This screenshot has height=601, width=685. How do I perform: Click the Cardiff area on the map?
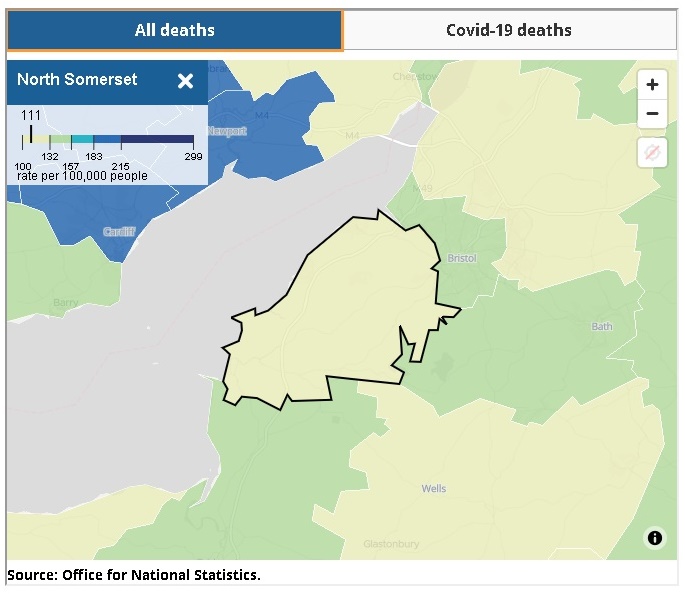click(118, 232)
